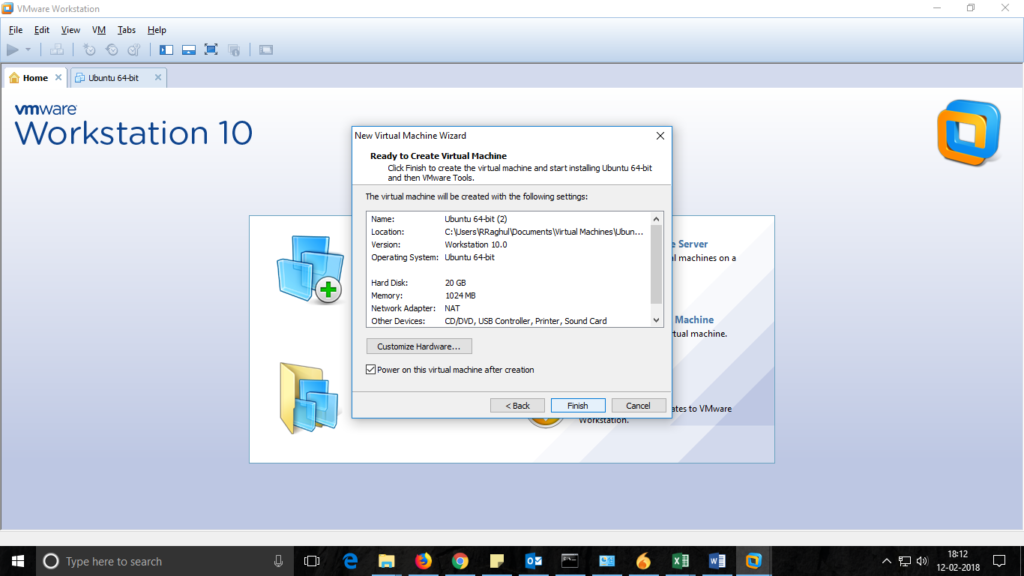This screenshot has width=1024, height=576.
Task: Go back with the Back button
Action: click(517, 405)
